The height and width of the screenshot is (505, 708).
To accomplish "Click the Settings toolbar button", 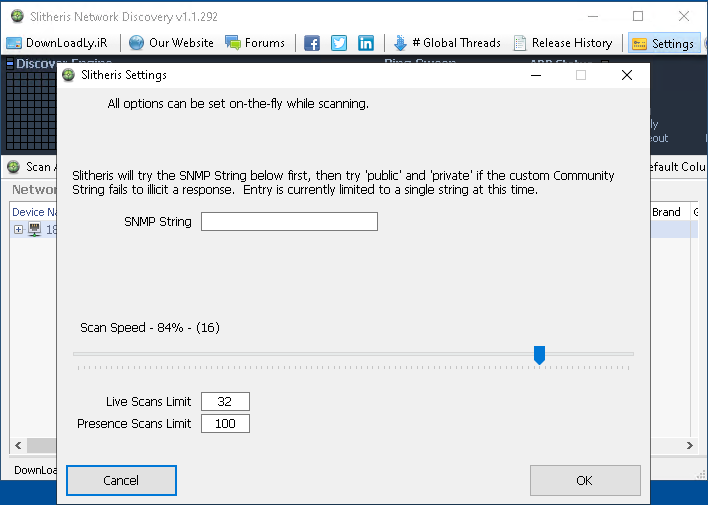I will pos(663,43).
